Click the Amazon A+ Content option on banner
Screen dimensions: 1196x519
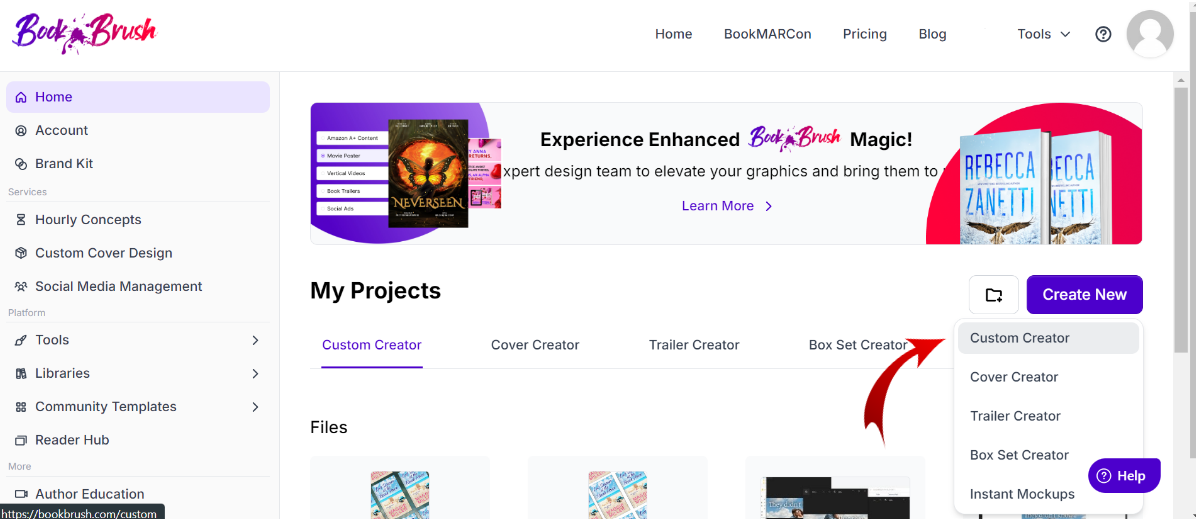pyautogui.click(x=352, y=138)
